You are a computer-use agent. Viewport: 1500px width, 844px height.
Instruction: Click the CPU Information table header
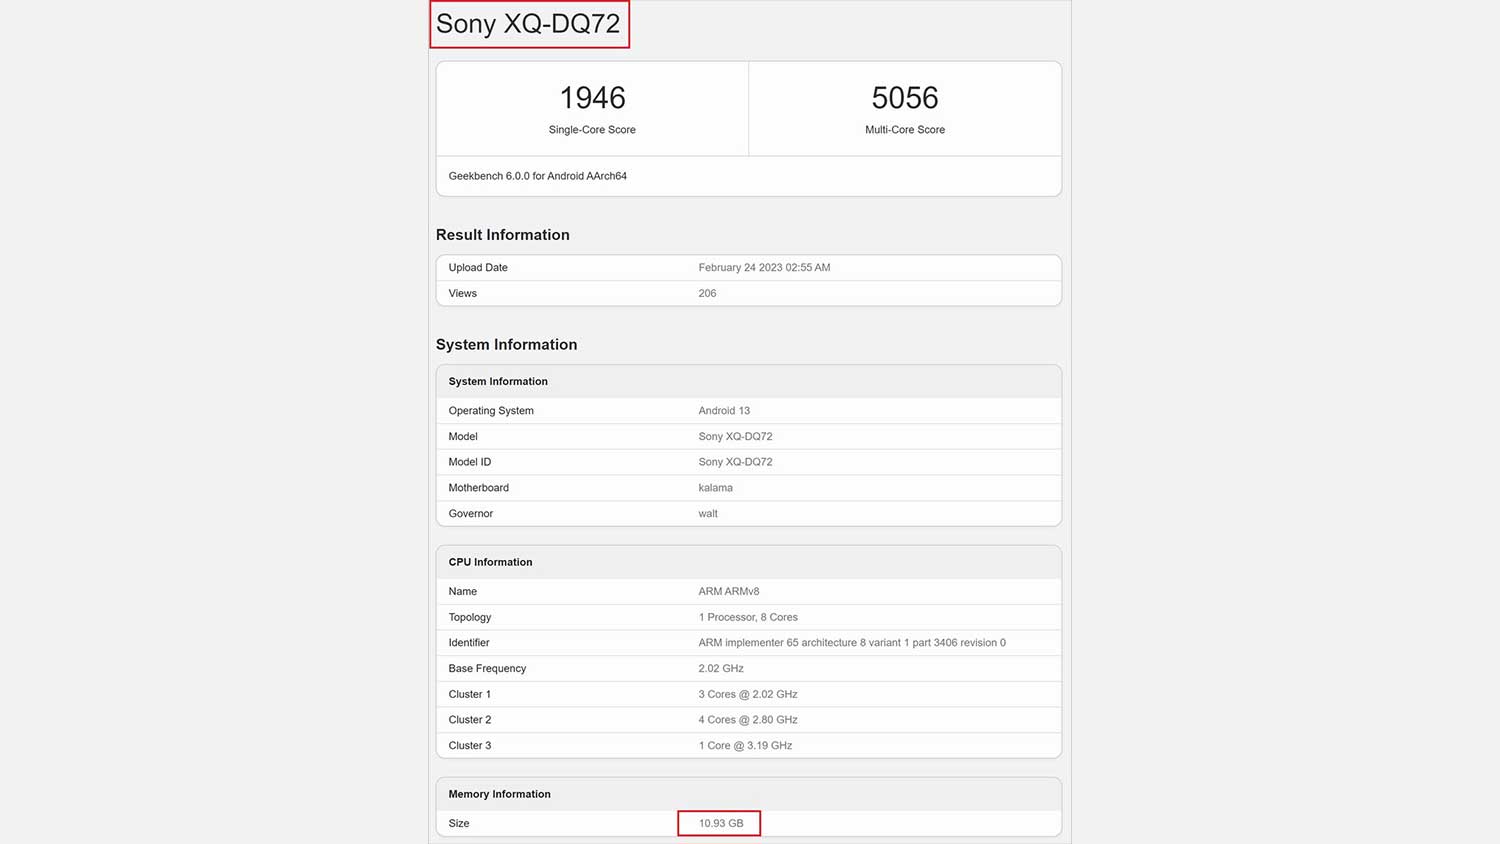[490, 562]
